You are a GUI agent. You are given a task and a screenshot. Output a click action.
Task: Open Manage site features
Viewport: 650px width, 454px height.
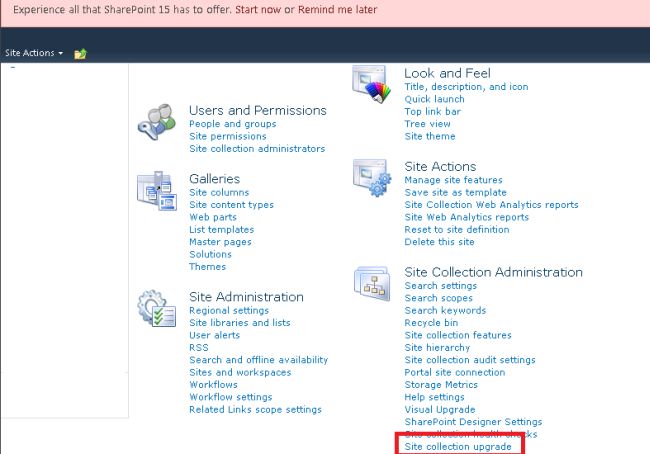(x=454, y=180)
